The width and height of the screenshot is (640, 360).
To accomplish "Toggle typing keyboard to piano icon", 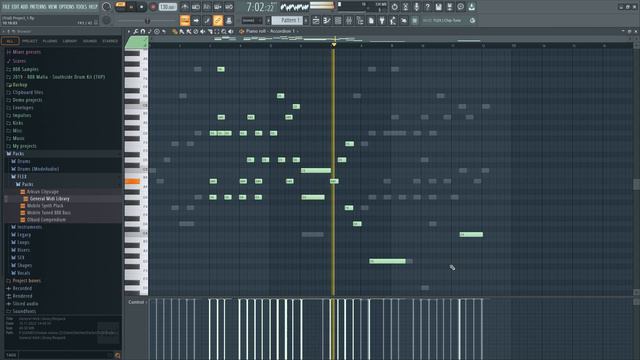I will [185, 20].
